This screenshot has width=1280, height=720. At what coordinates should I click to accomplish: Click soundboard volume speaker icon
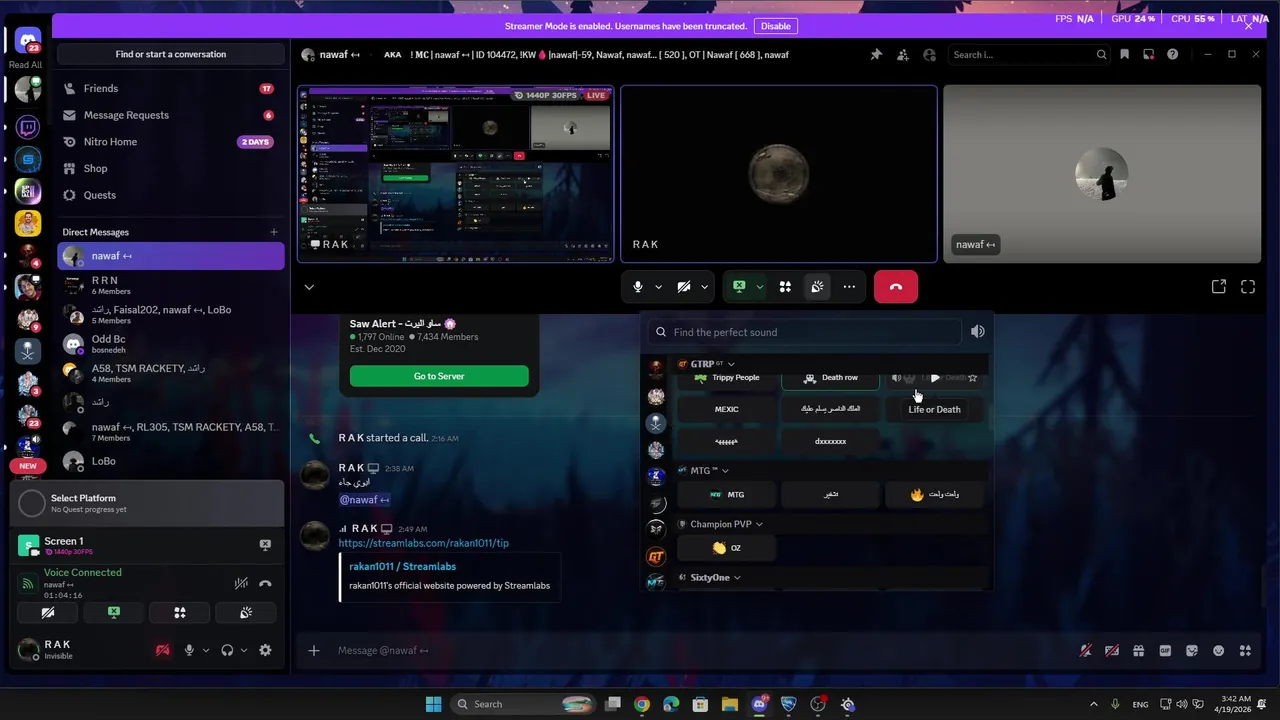(x=978, y=332)
